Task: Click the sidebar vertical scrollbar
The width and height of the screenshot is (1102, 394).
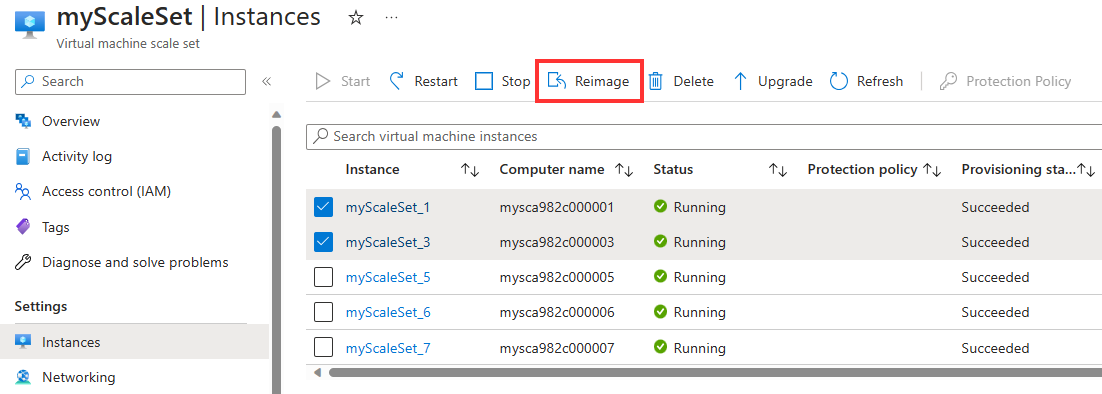Action: pyautogui.click(x=276, y=260)
